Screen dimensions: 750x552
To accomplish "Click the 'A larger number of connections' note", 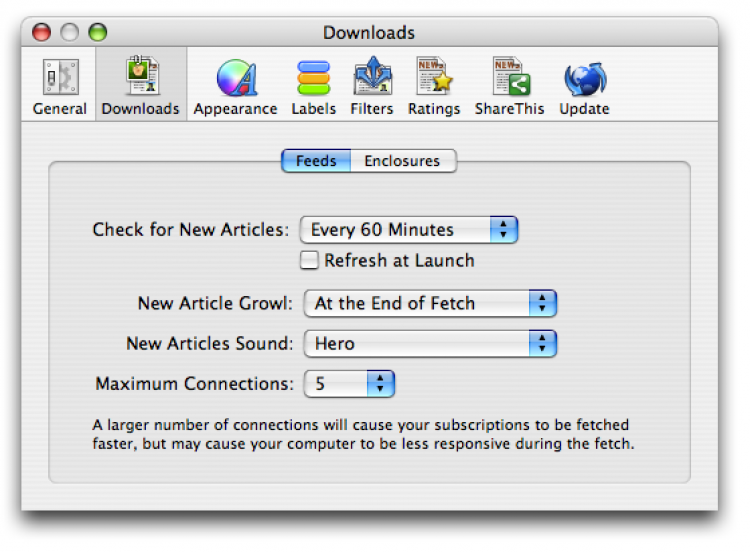I will tap(364, 434).
